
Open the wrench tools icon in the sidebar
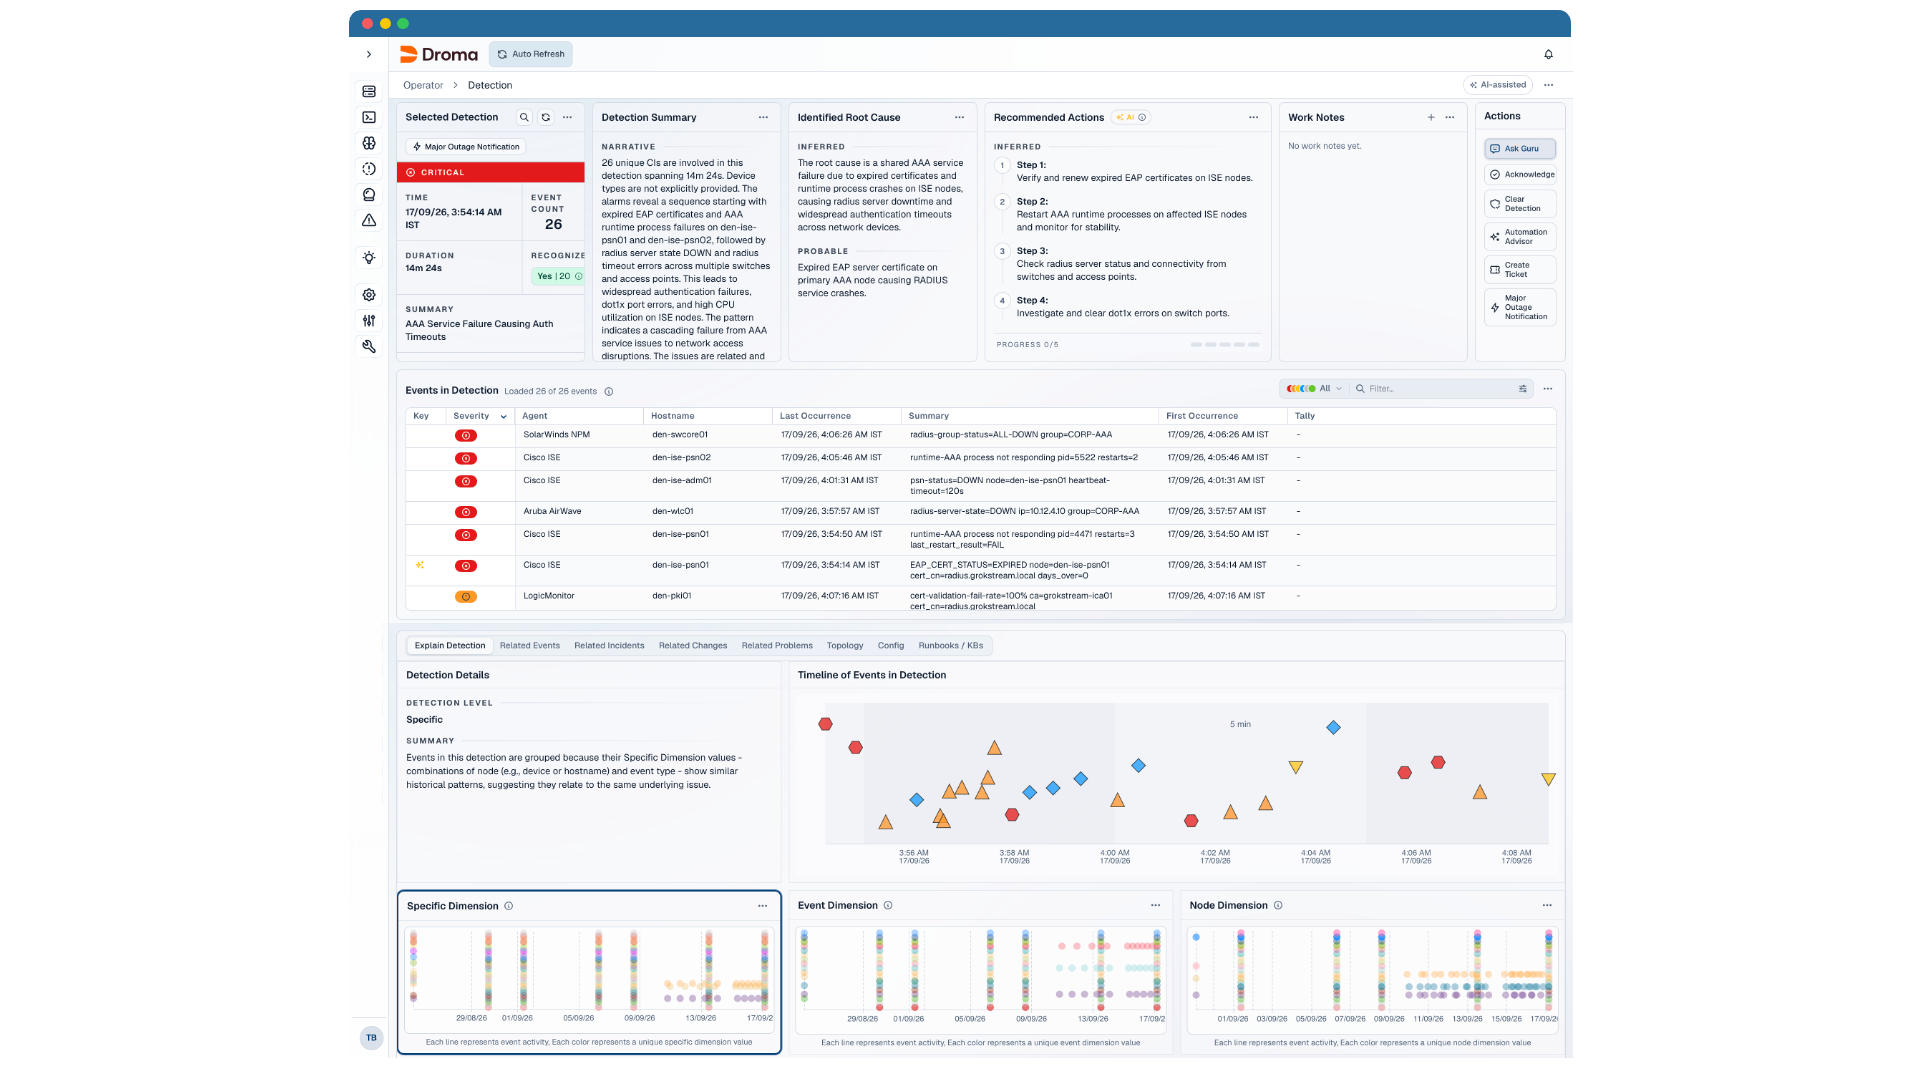[369, 346]
